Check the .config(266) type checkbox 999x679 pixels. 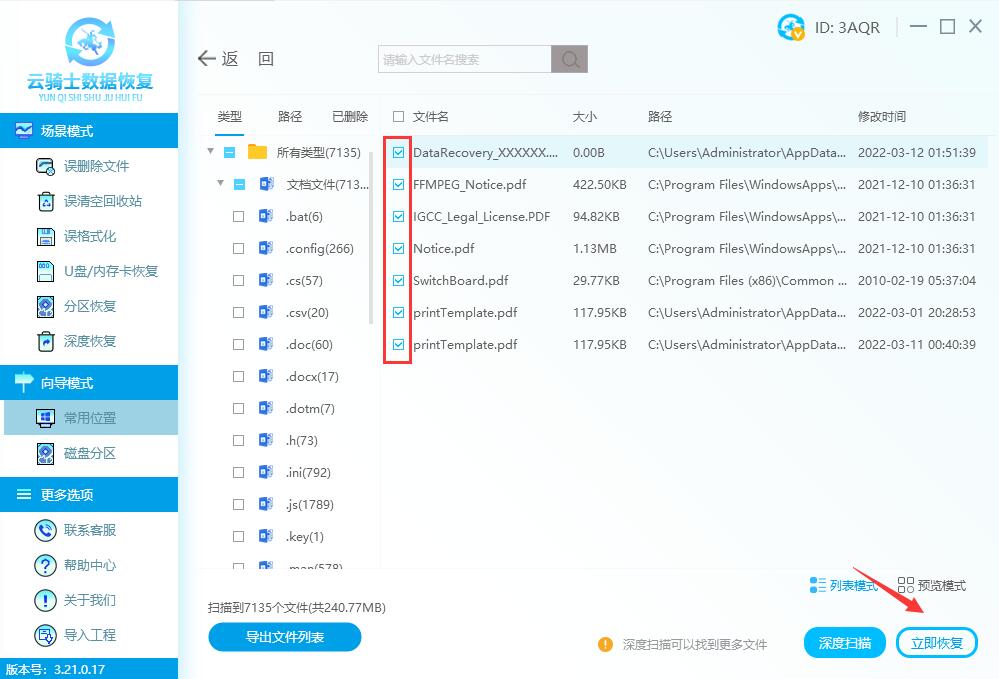pyautogui.click(x=238, y=248)
